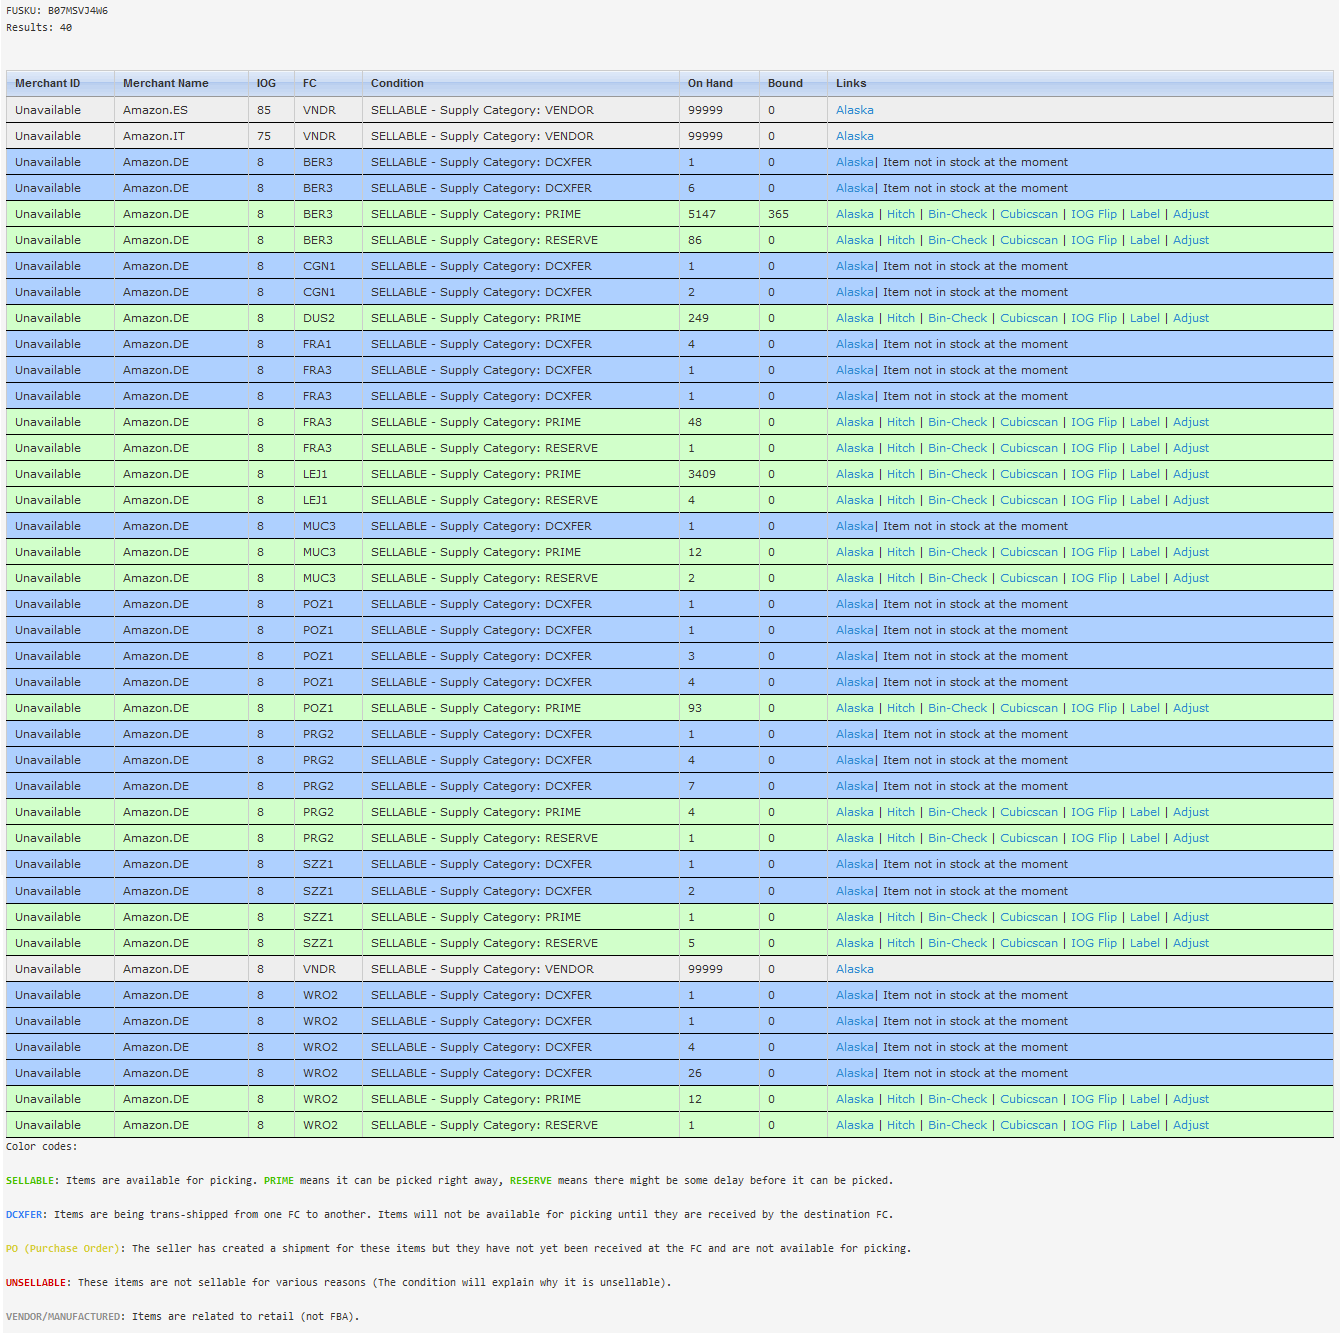1340x1333 pixels.
Task: Open Alaska for PRG2 DCXFER with 7 on hand
Action: click(854, 786)
